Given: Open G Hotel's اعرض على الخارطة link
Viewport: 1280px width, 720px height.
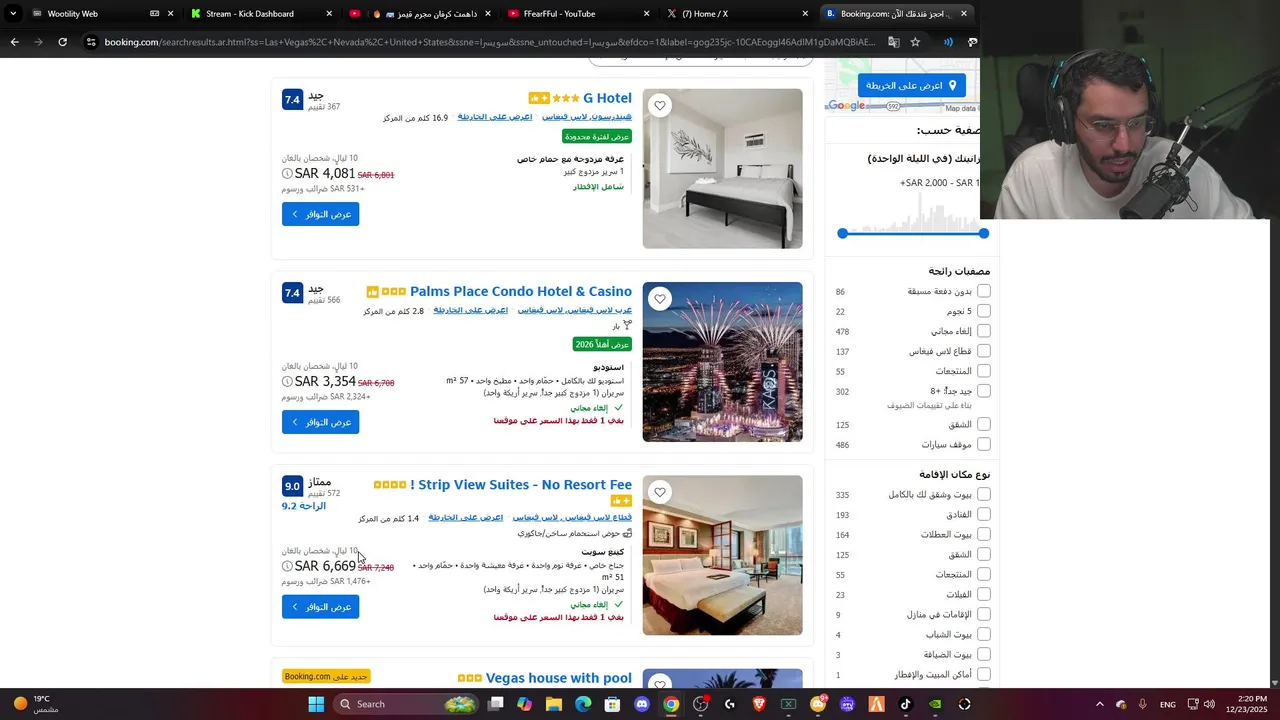Looking at the screenshot, I should pyautogui.click(x=495, y=117).
